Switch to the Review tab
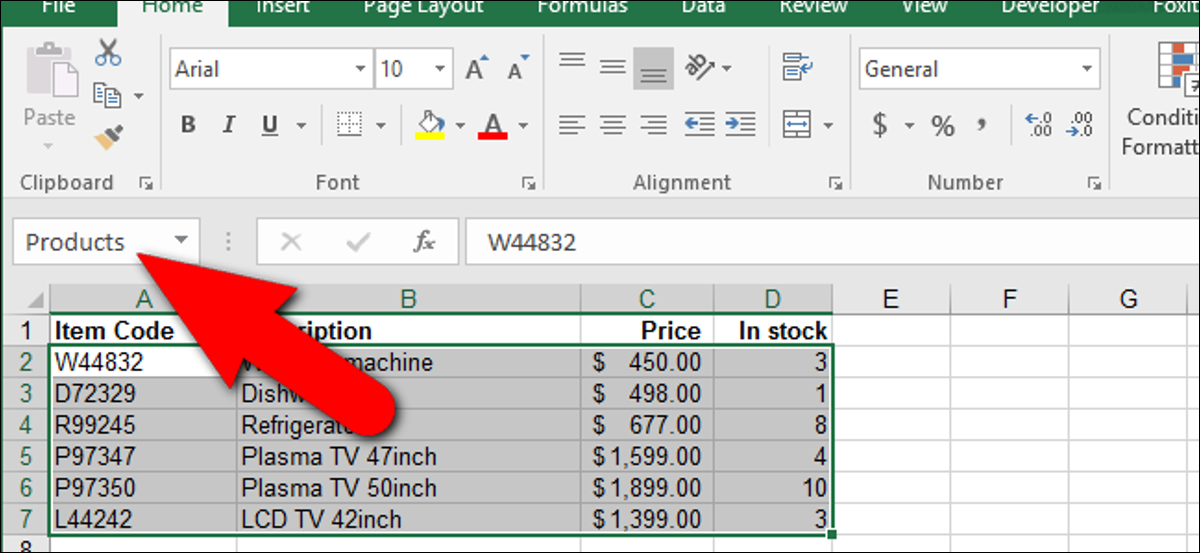This screenshot has height=553, width=1200. (813, 7)
